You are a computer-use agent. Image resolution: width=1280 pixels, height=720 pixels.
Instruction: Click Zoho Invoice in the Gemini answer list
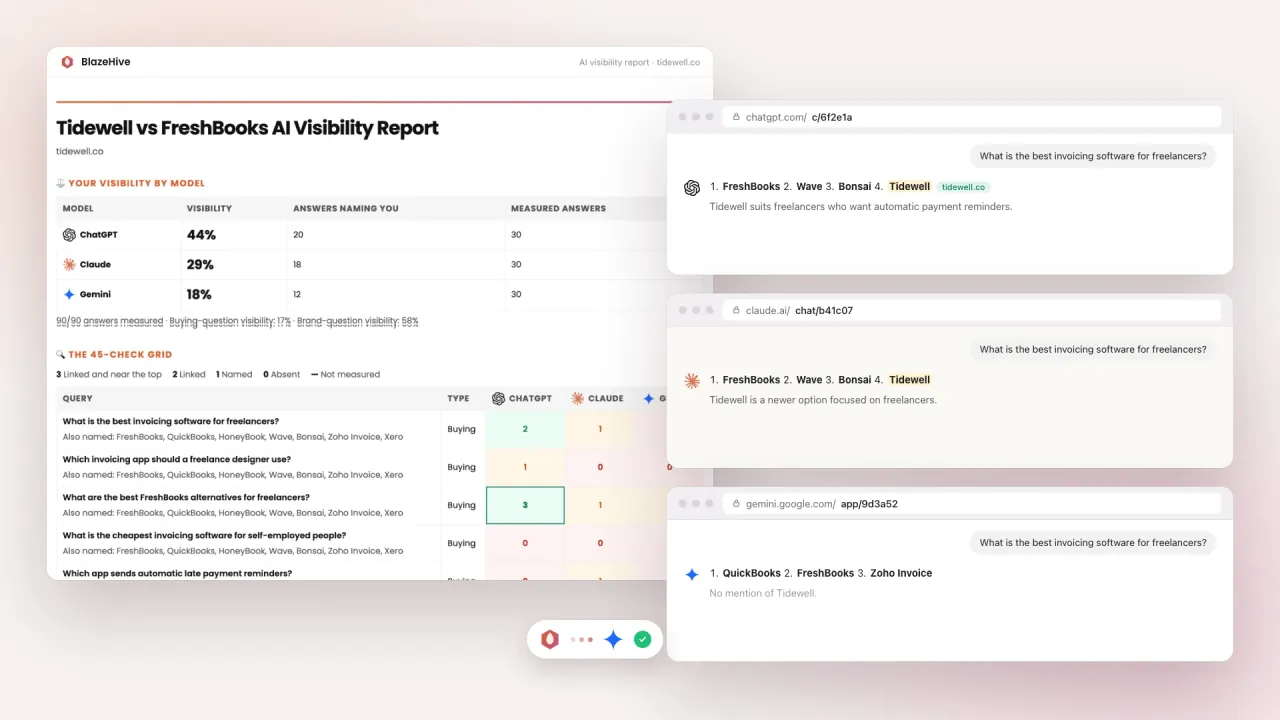pyautogui.click(x=901, y=574)
